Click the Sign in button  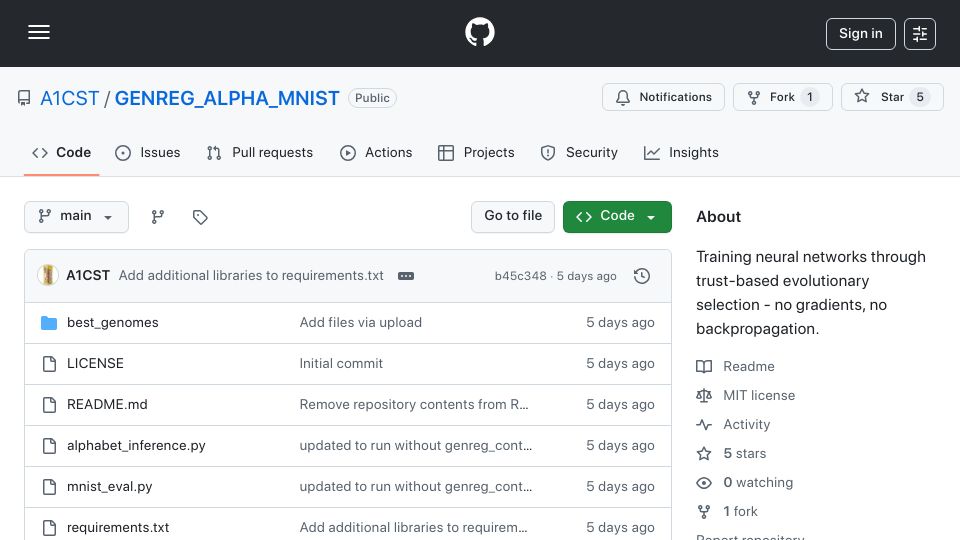pos(860,34)
